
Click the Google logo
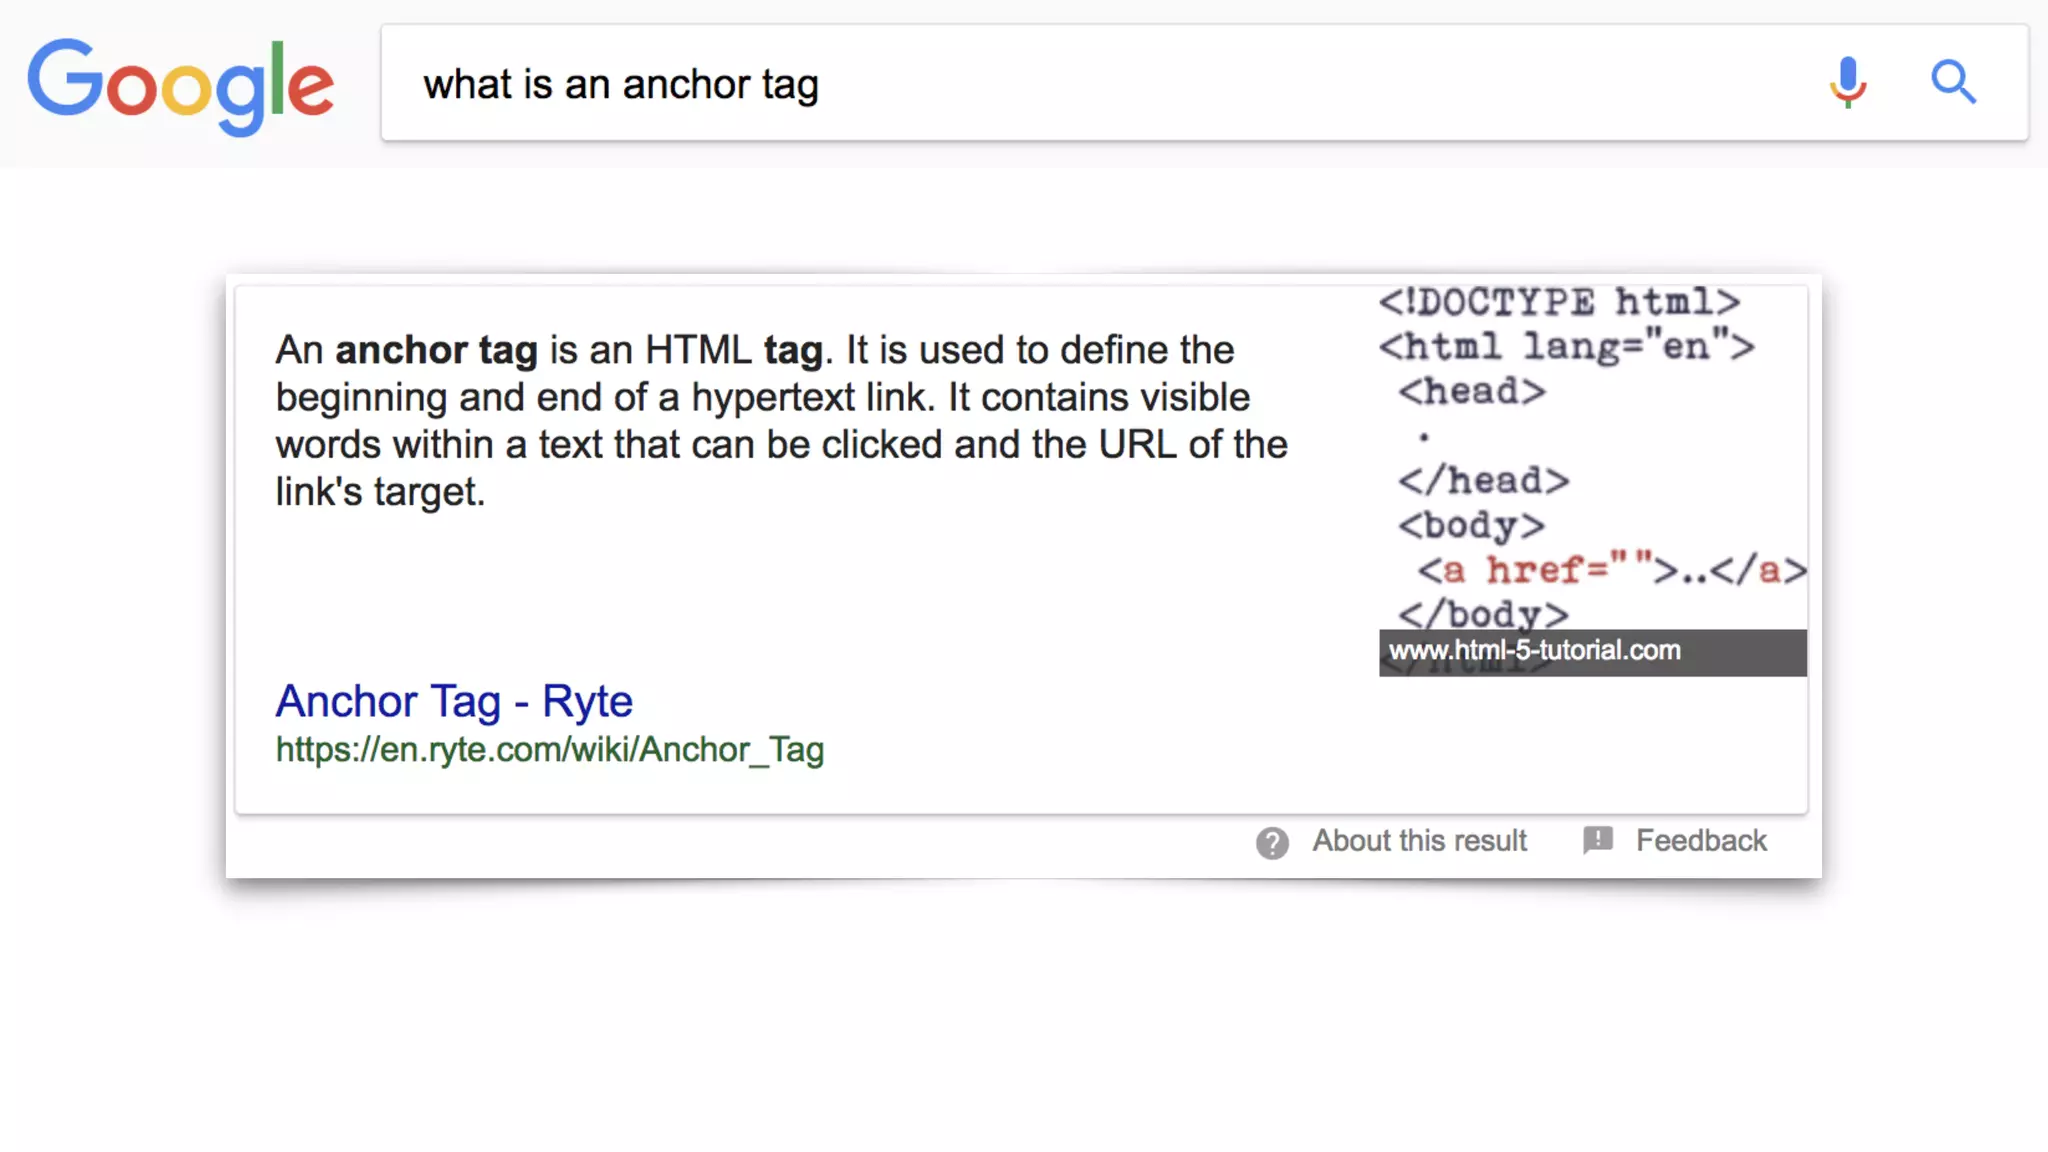tap(180, 85)
